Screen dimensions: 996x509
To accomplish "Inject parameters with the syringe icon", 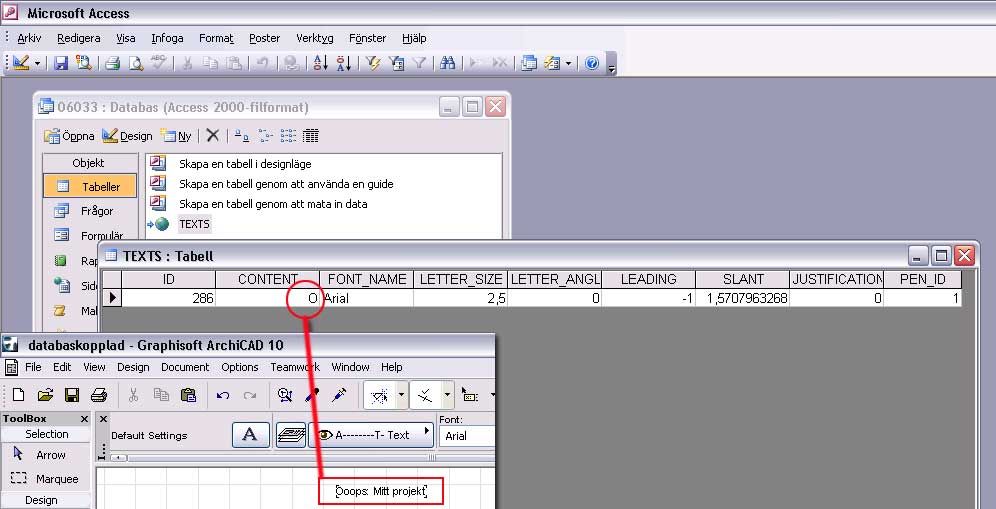I will [339, 395].
